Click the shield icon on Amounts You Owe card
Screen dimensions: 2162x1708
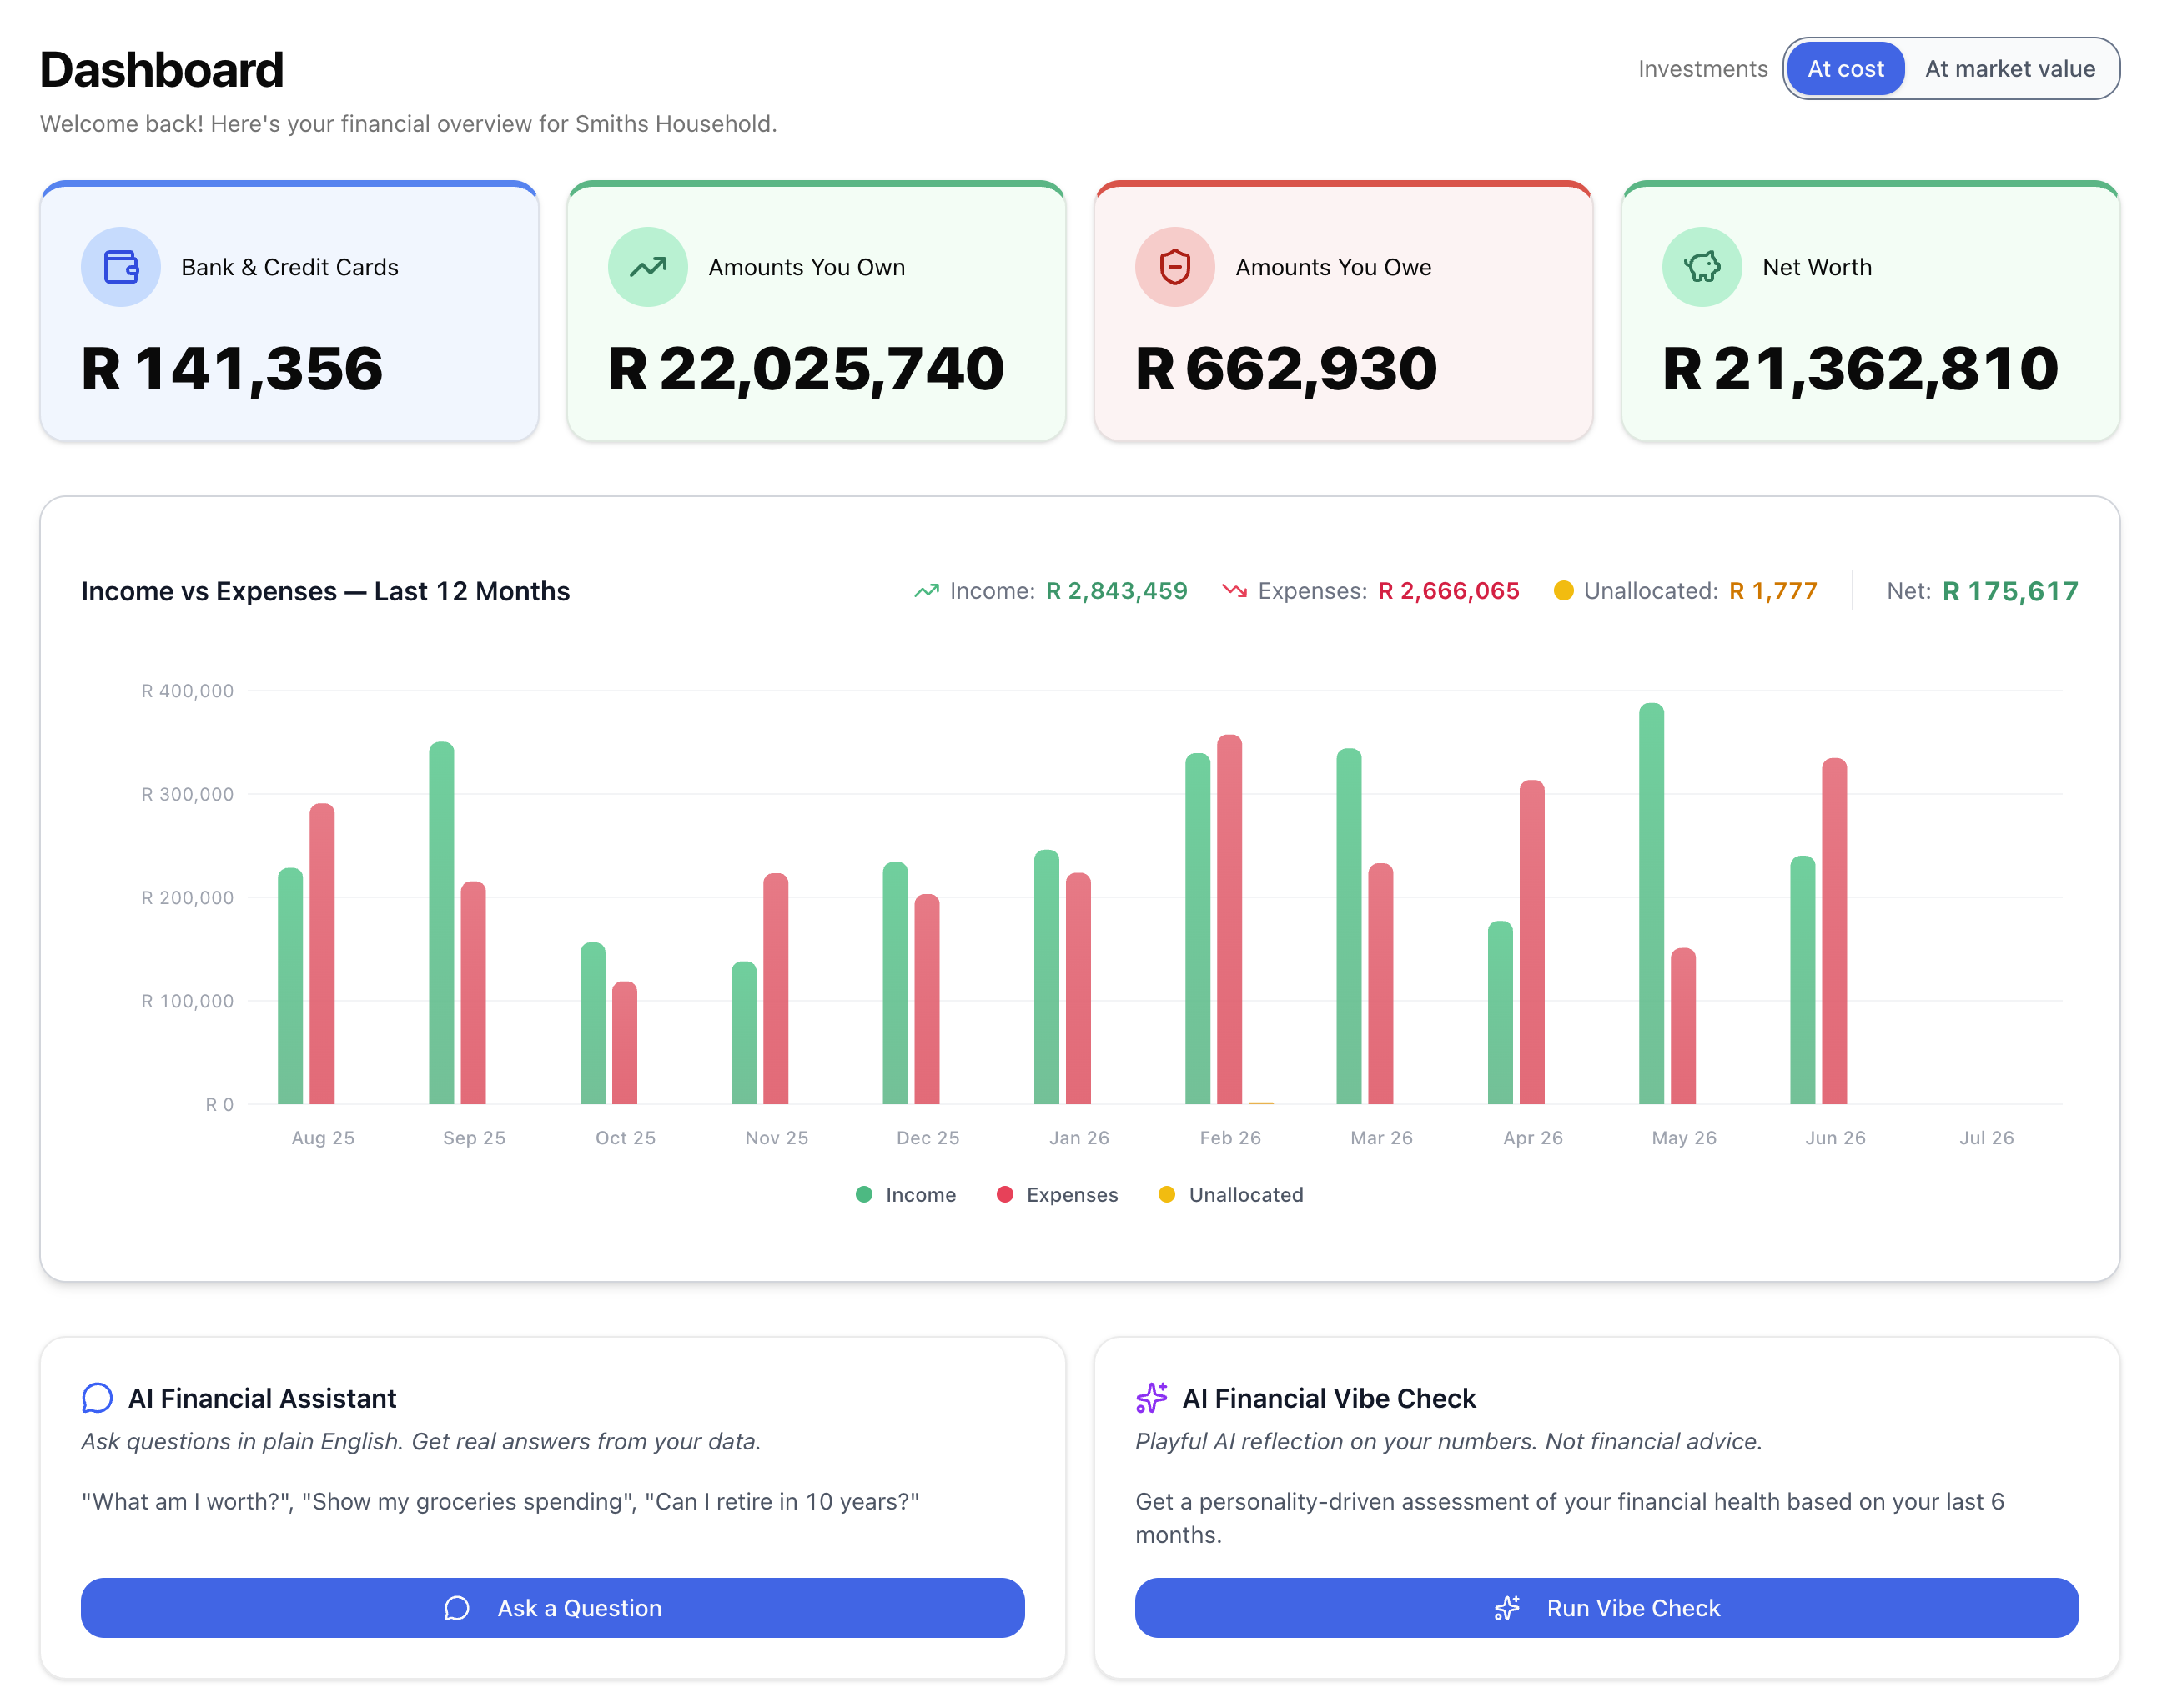click(1175, 267)
